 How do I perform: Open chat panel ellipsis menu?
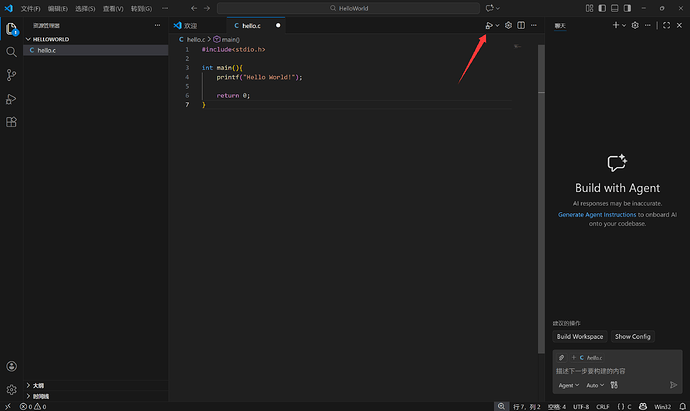(x=648, y=26)
